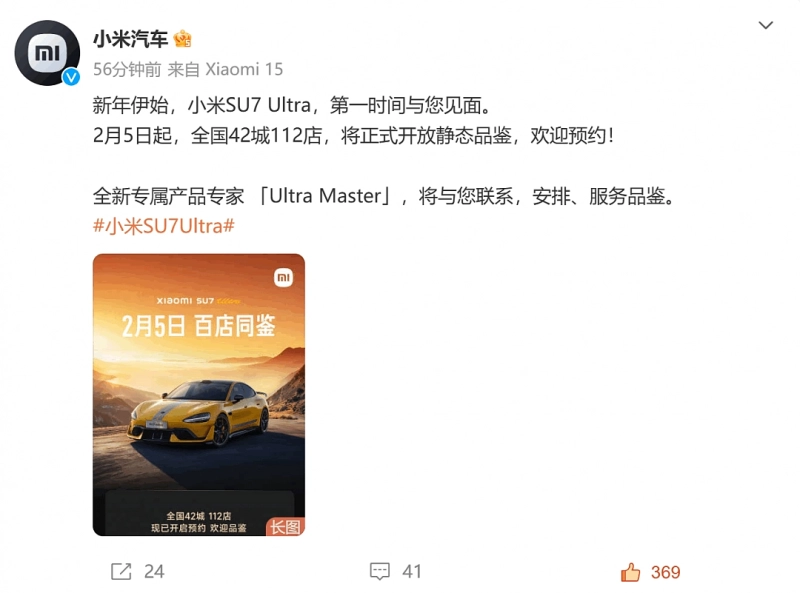800x593 pixels.
Task: Click the repost count 24
Action: [x=154, y=572]
